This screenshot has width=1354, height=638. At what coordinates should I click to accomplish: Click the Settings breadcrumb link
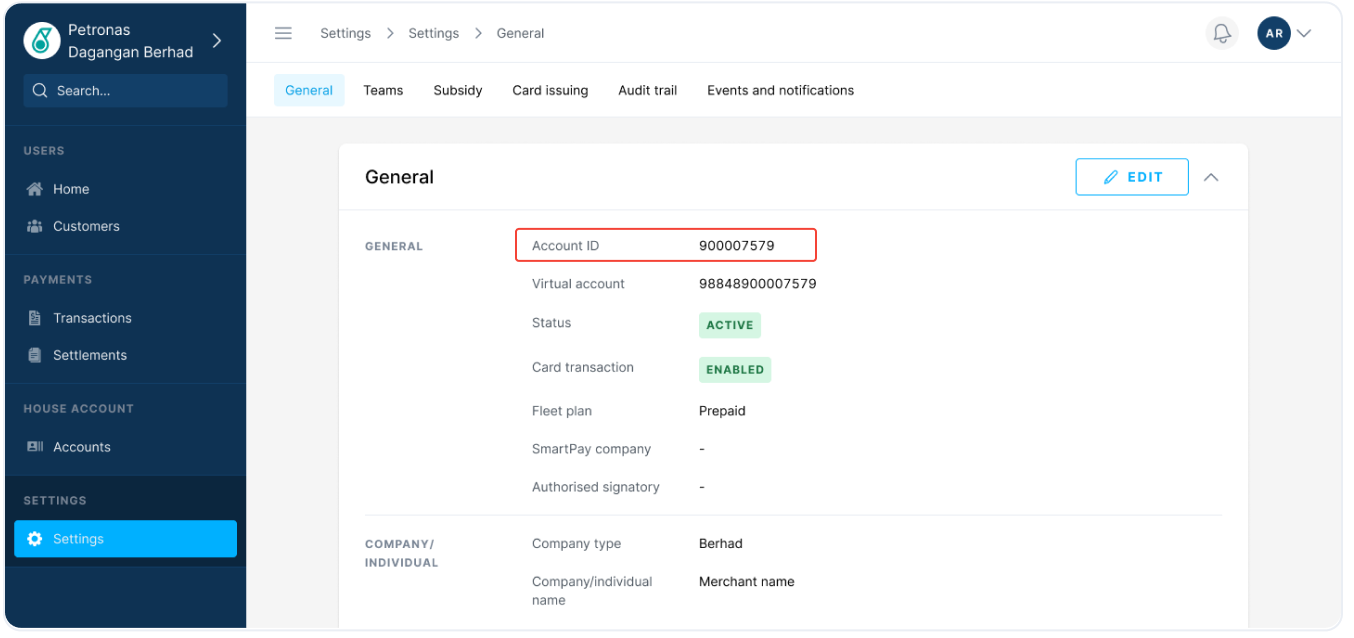coord(345,33)
